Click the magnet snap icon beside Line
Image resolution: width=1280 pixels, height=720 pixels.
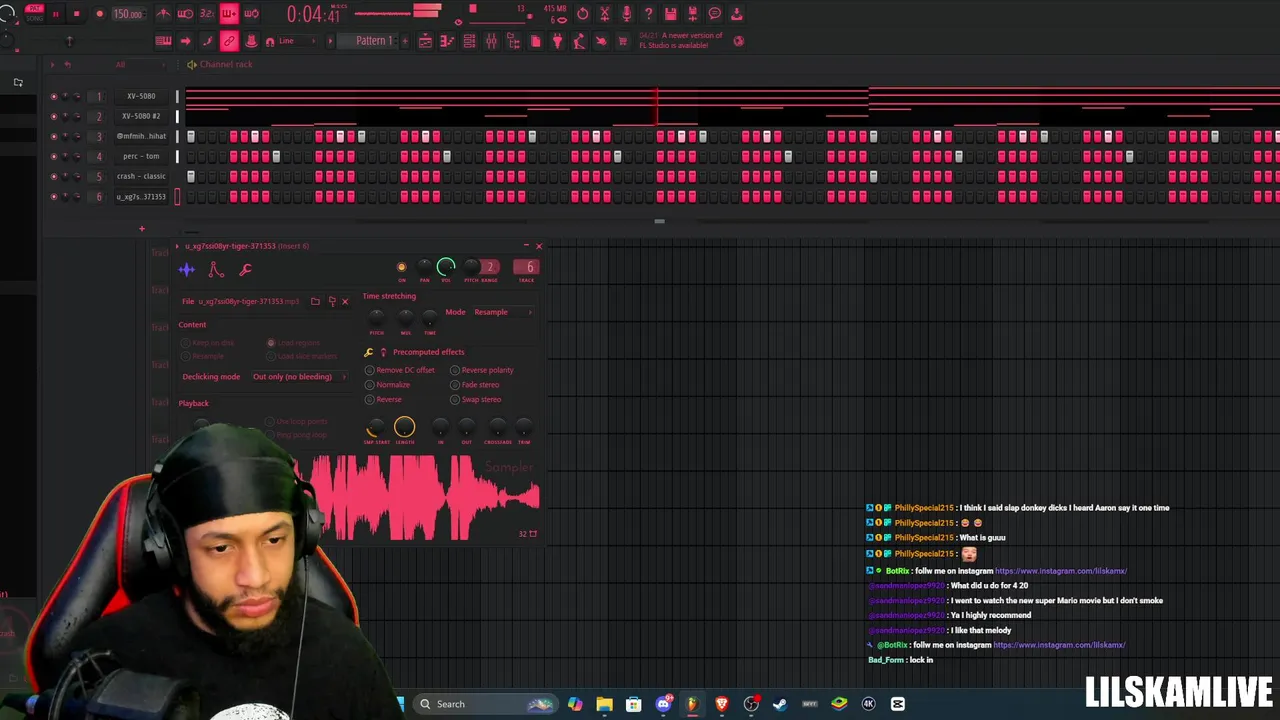coord(269,41)
